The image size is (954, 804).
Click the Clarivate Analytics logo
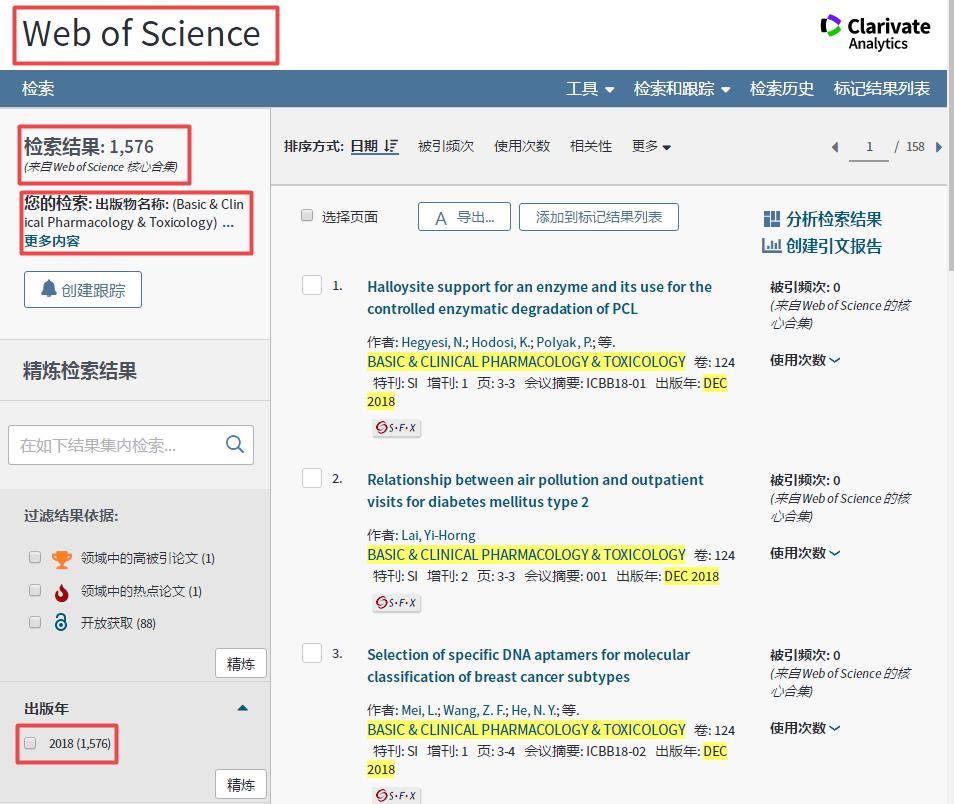pos(875,32)
